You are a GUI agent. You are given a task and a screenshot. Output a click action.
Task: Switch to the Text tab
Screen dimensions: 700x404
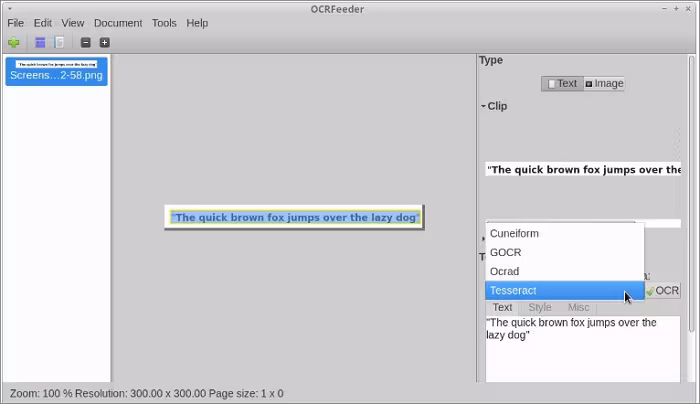pos(502,307)
